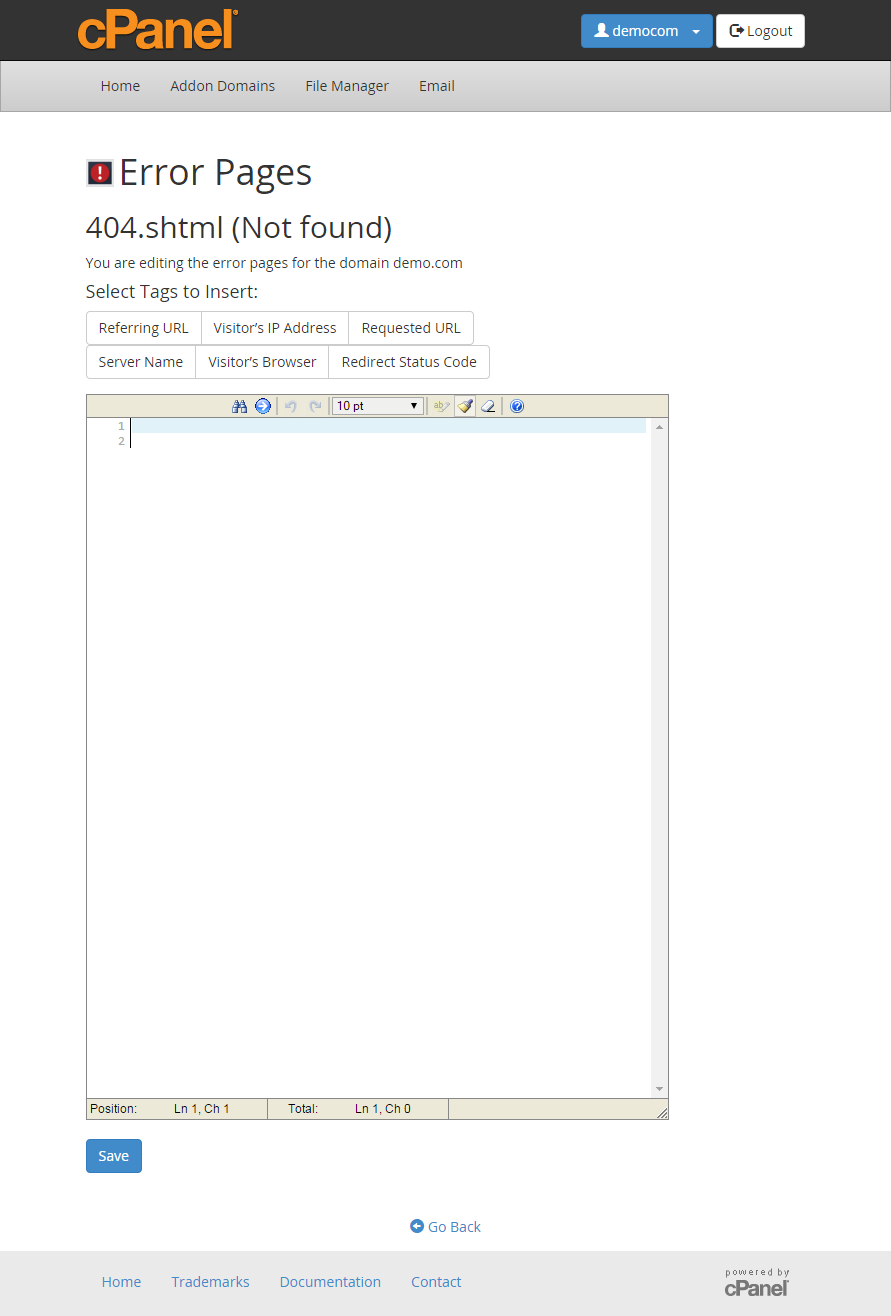
Task: Click the user icon beside democom
Action: pos(601,31)
